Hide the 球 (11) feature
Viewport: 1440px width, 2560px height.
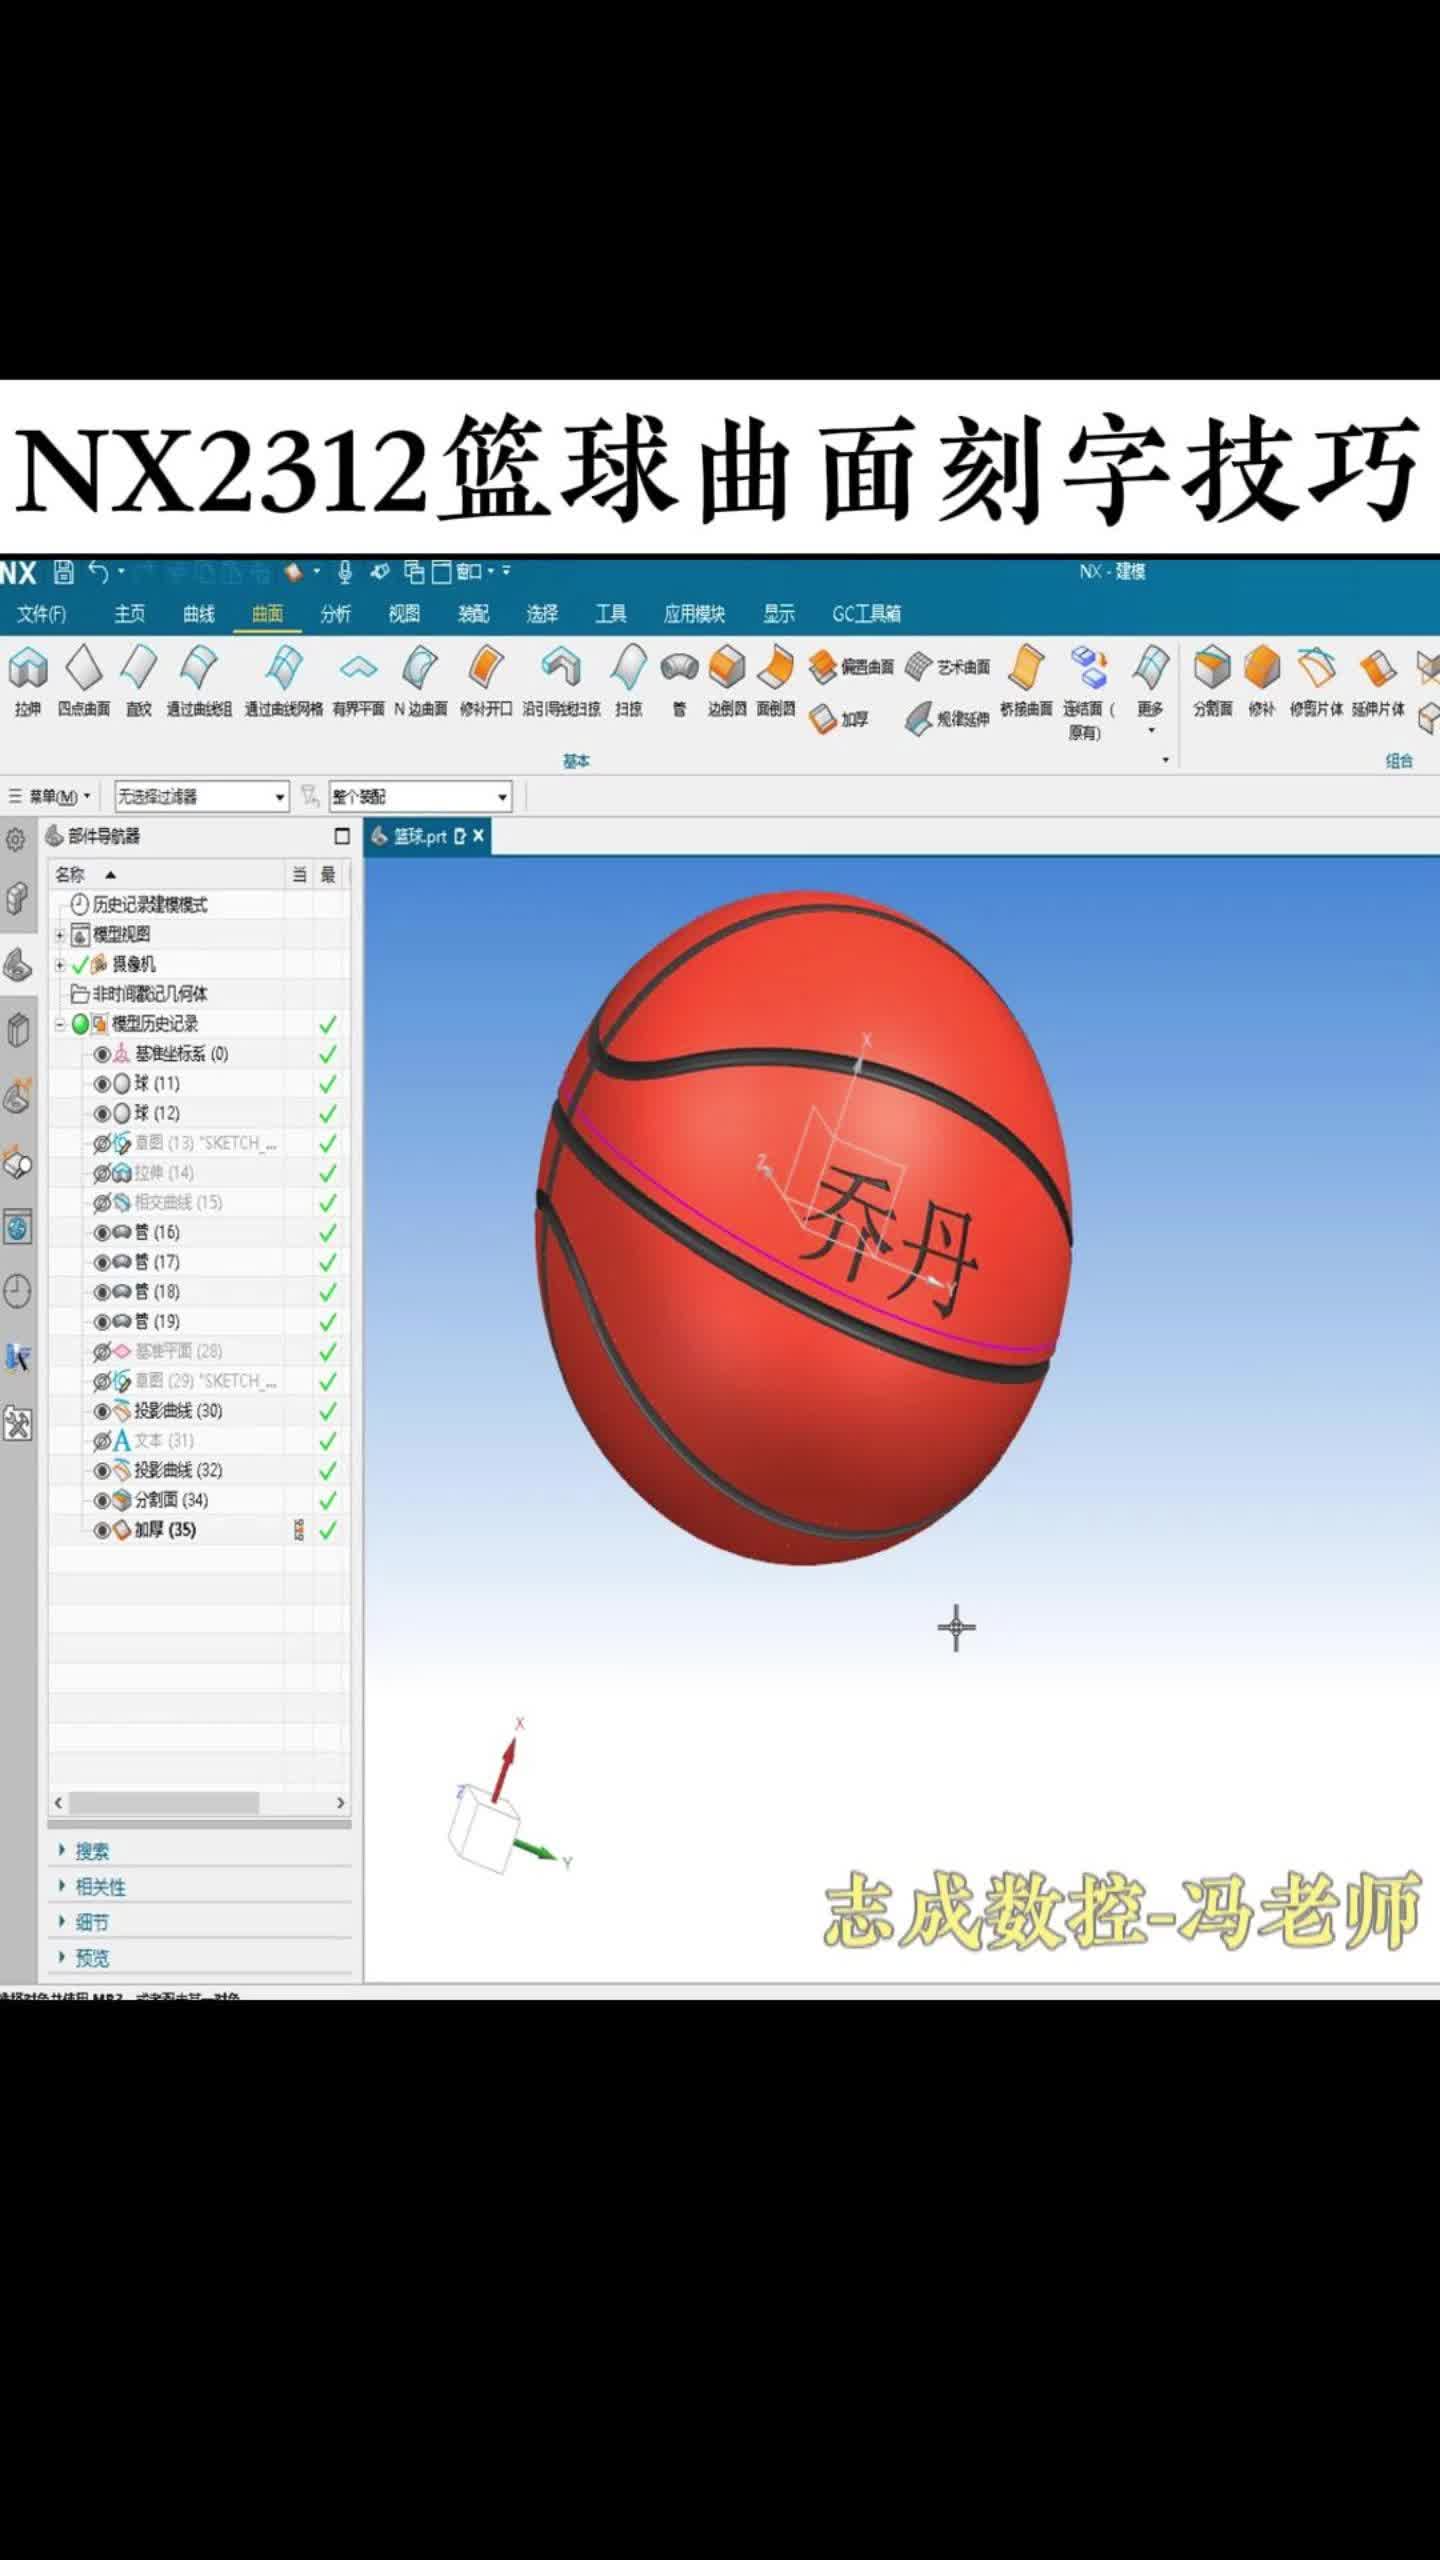pos(102,1084)
